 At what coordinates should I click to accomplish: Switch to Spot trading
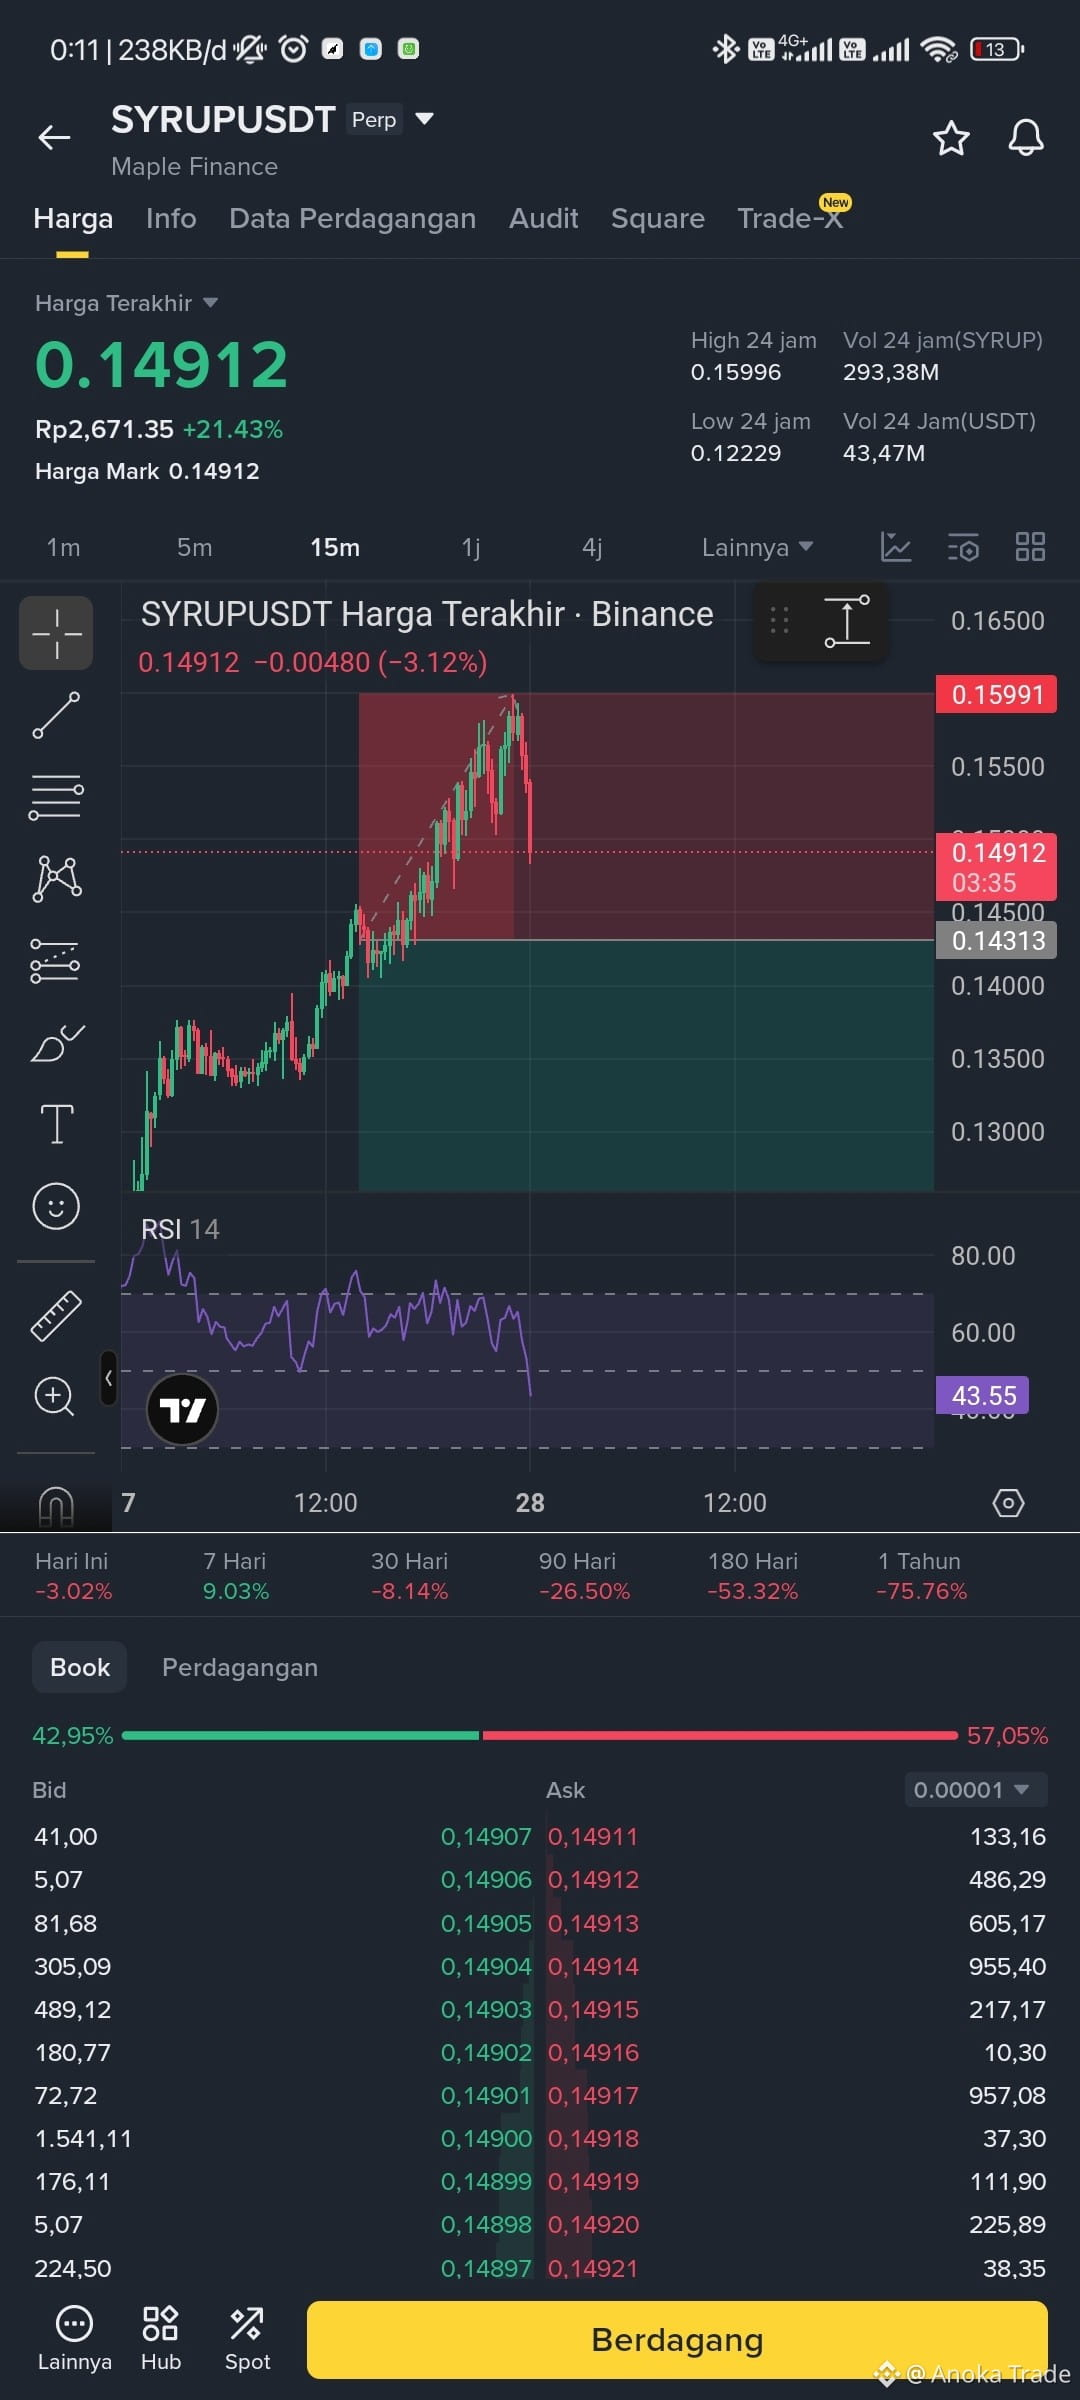pyautogui.click(x=247, y=2339)
